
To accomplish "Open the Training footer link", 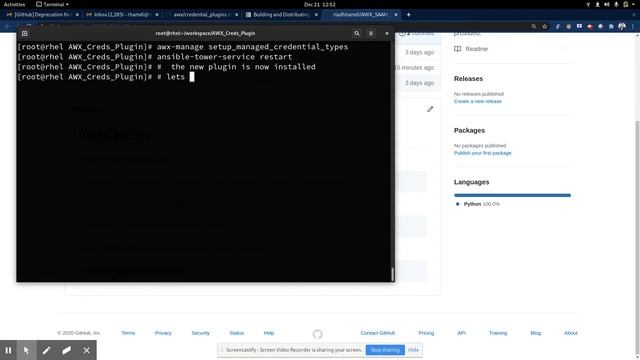I will click(498, 333).
